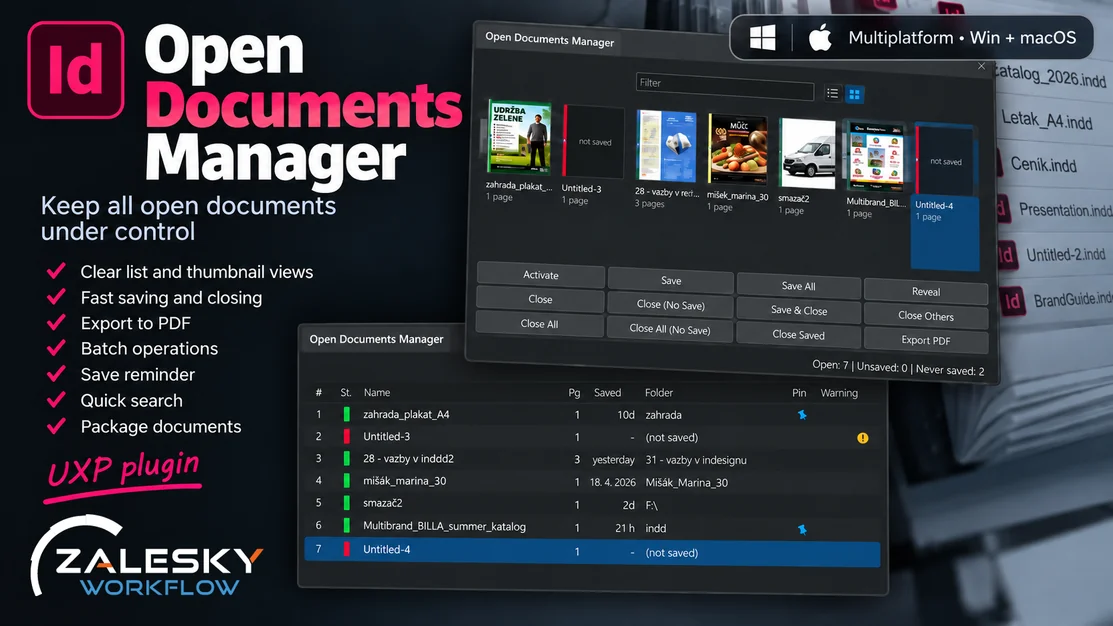Click the Save & Close button

pos(799,310)
